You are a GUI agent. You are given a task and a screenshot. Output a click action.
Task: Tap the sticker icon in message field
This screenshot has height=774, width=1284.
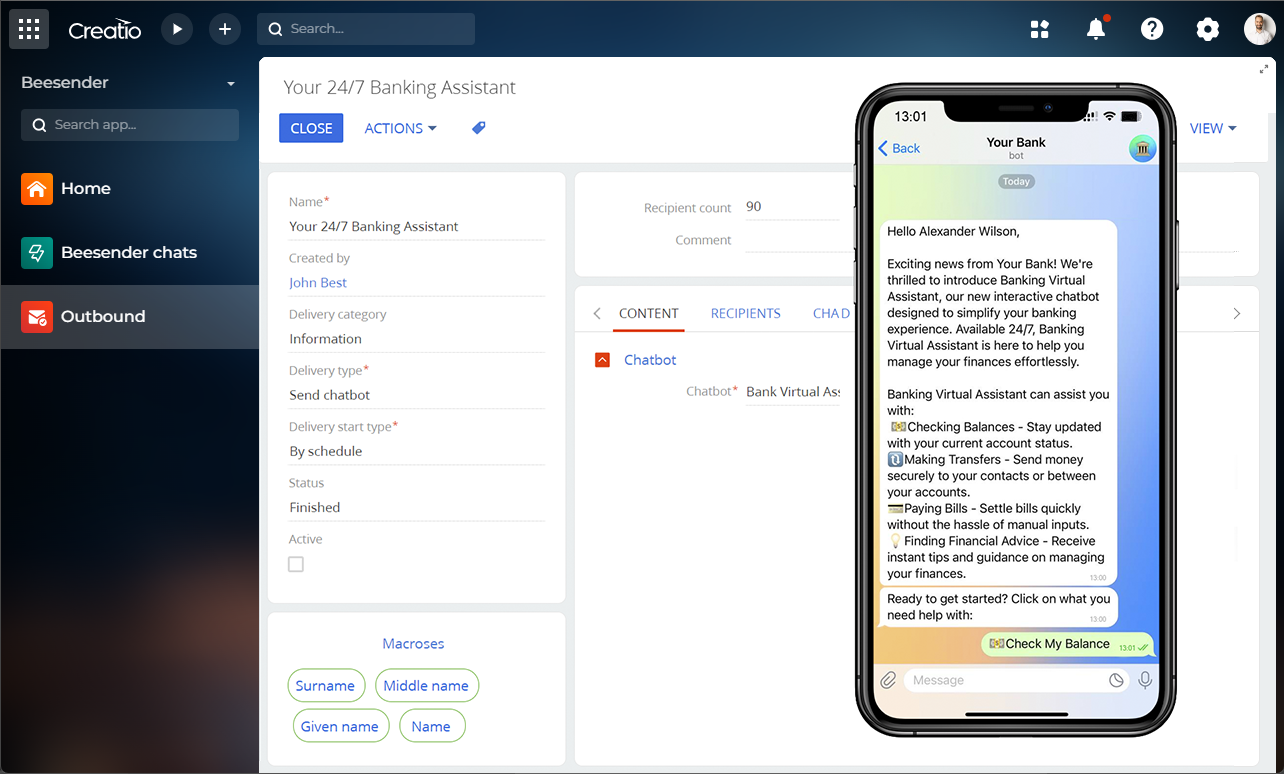[1117, 680]
